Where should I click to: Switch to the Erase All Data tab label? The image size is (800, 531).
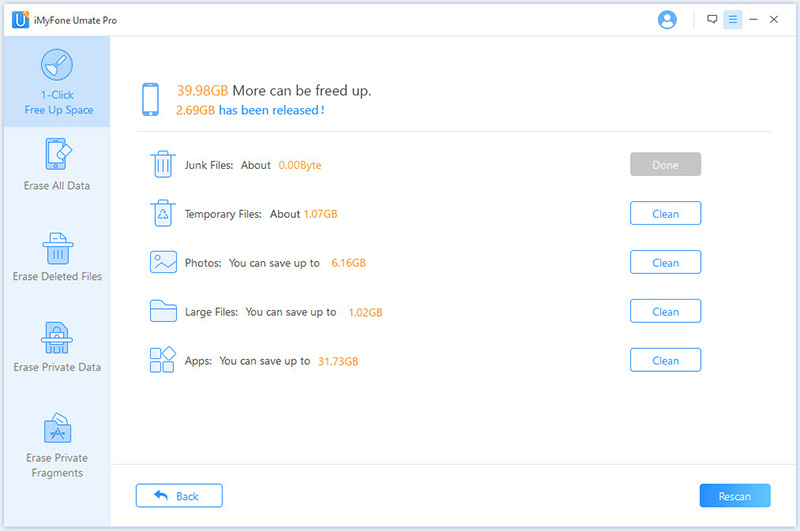click(x=57, y=186)
